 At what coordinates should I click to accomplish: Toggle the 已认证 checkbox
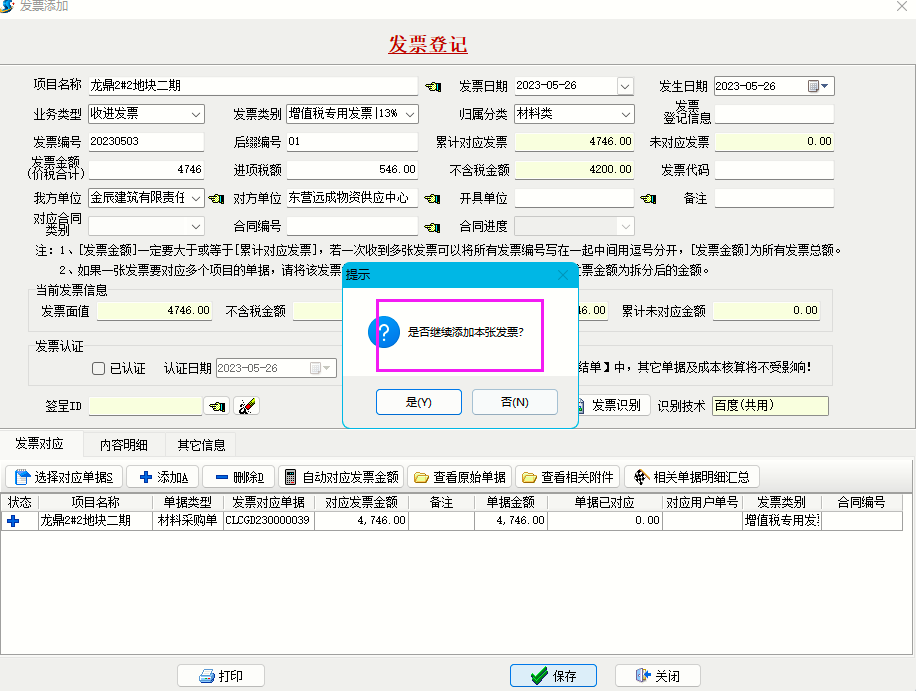pos(99,369)
